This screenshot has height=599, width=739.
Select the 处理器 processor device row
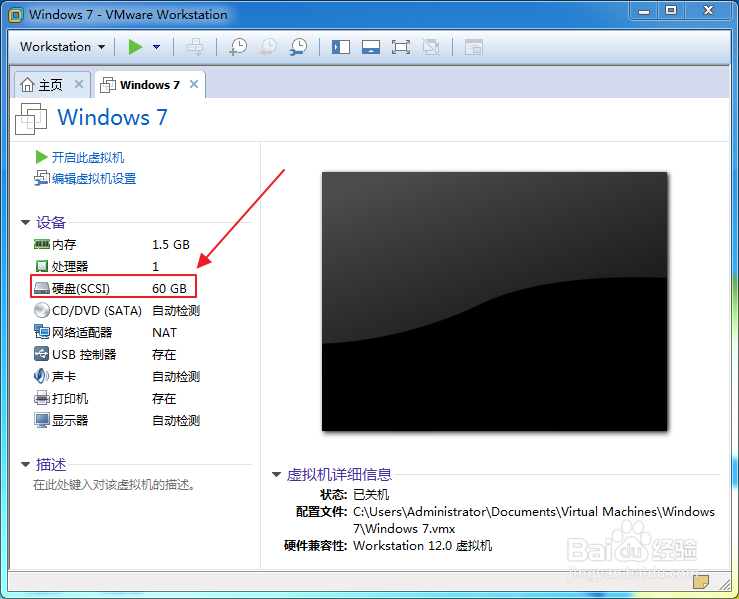click(x=97, y=266)
